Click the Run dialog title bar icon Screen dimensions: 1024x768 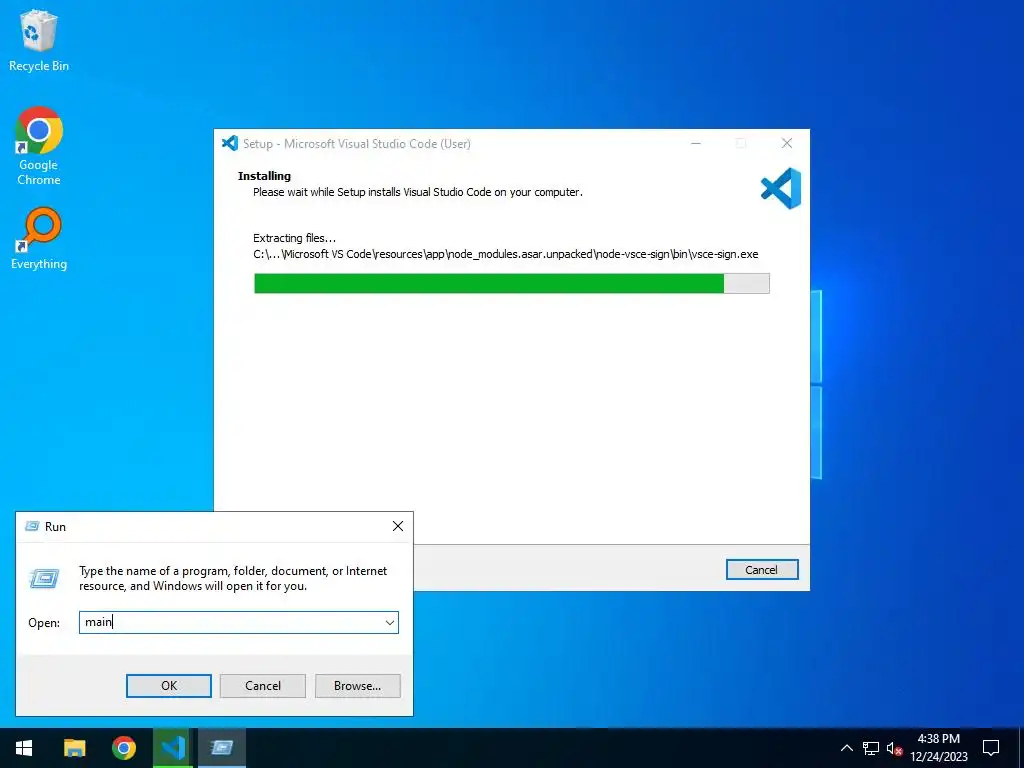tap(32, 526)
